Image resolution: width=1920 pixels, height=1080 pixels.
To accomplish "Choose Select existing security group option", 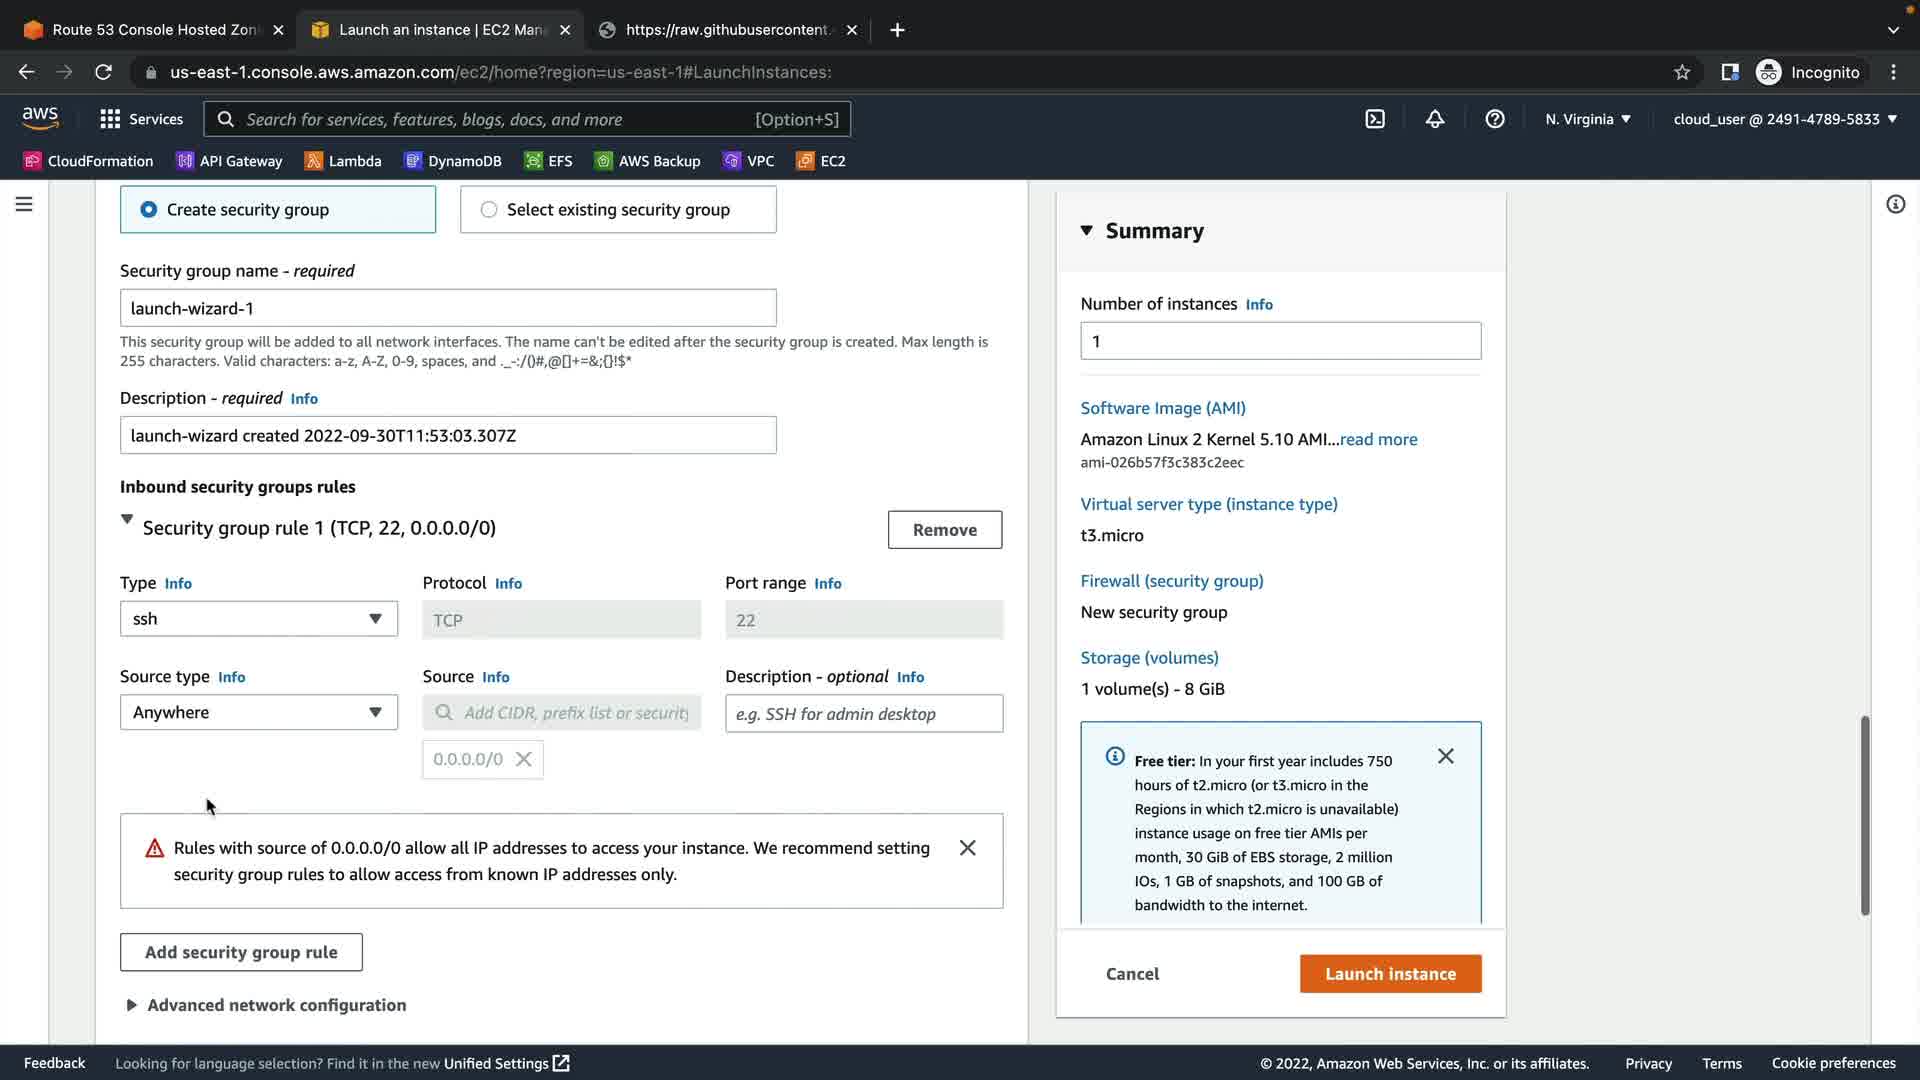I will [x=489, y=210].
